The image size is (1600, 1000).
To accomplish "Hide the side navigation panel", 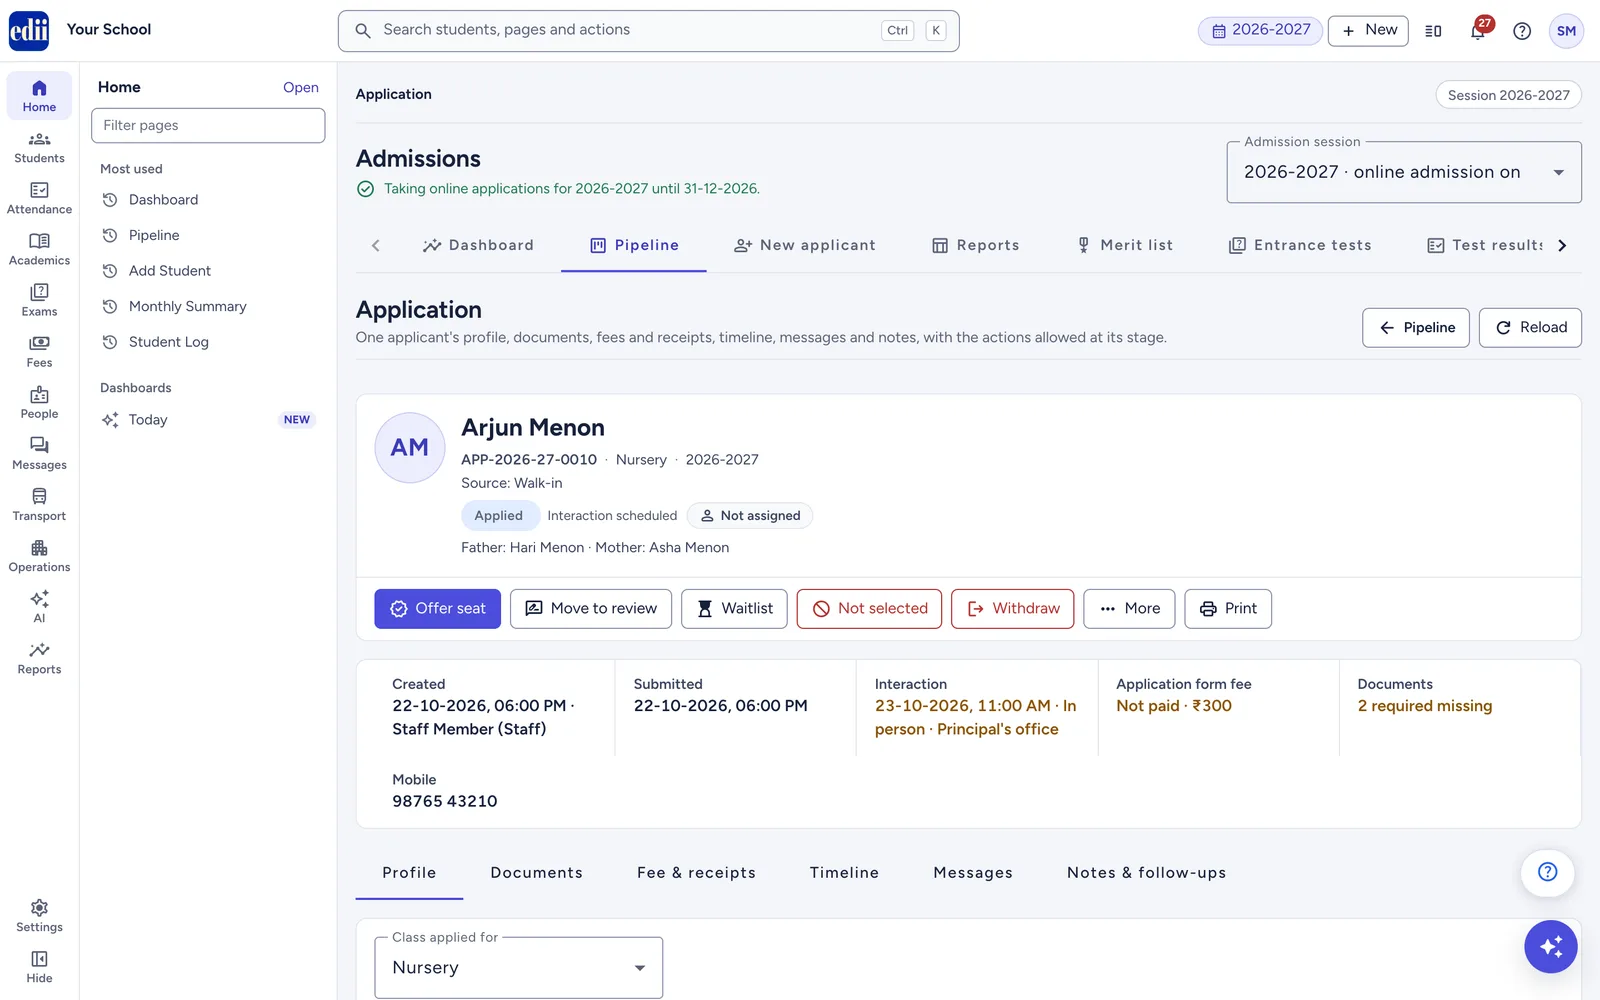I will (39, 966).
